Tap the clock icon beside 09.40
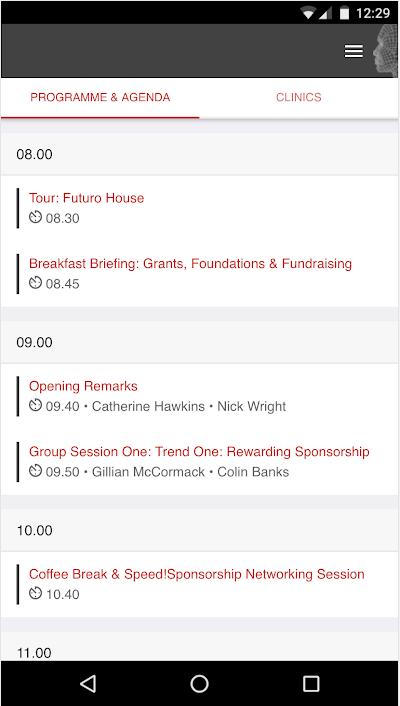Image resolution: width=400 pixels, height=706 pixels. pos(36,406)
